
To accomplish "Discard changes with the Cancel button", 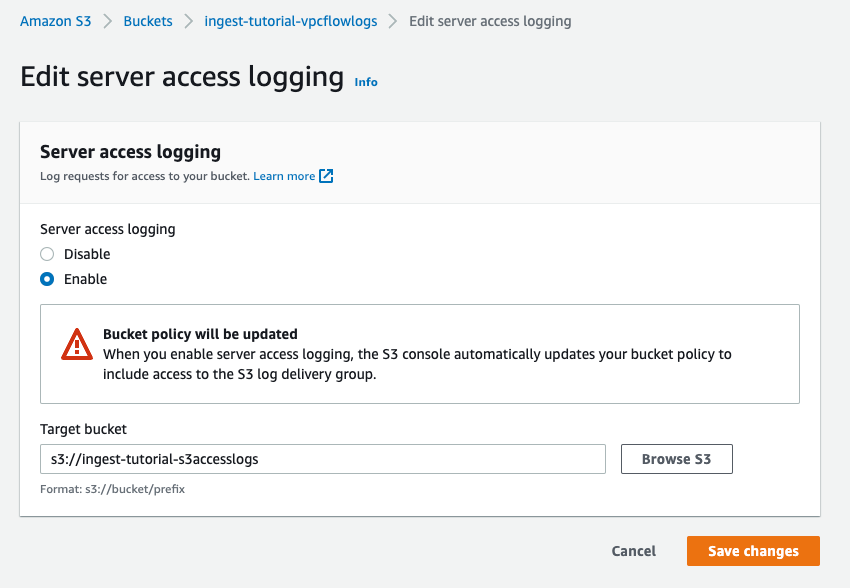I will click(x=633, y=551).
